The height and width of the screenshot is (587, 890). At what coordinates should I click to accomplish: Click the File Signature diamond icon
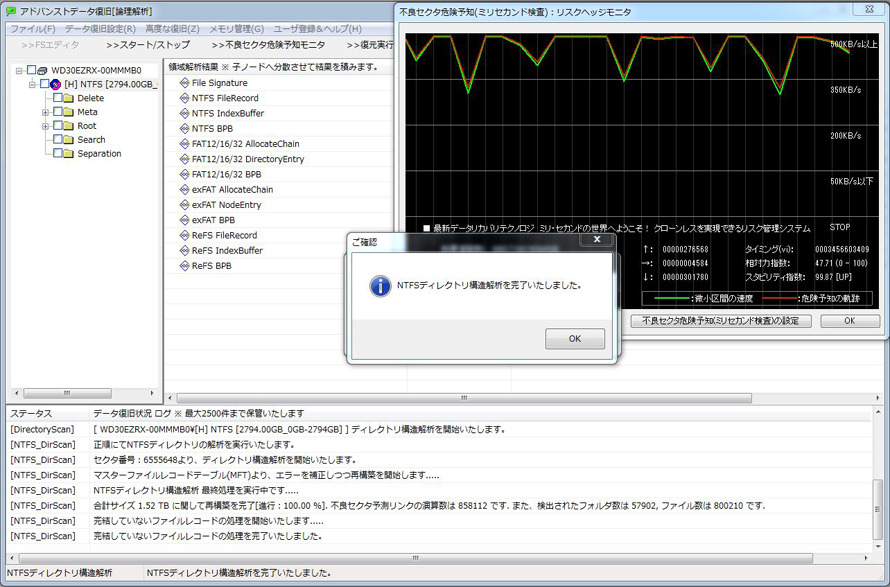pyautogui.click(x=184, y=83)
